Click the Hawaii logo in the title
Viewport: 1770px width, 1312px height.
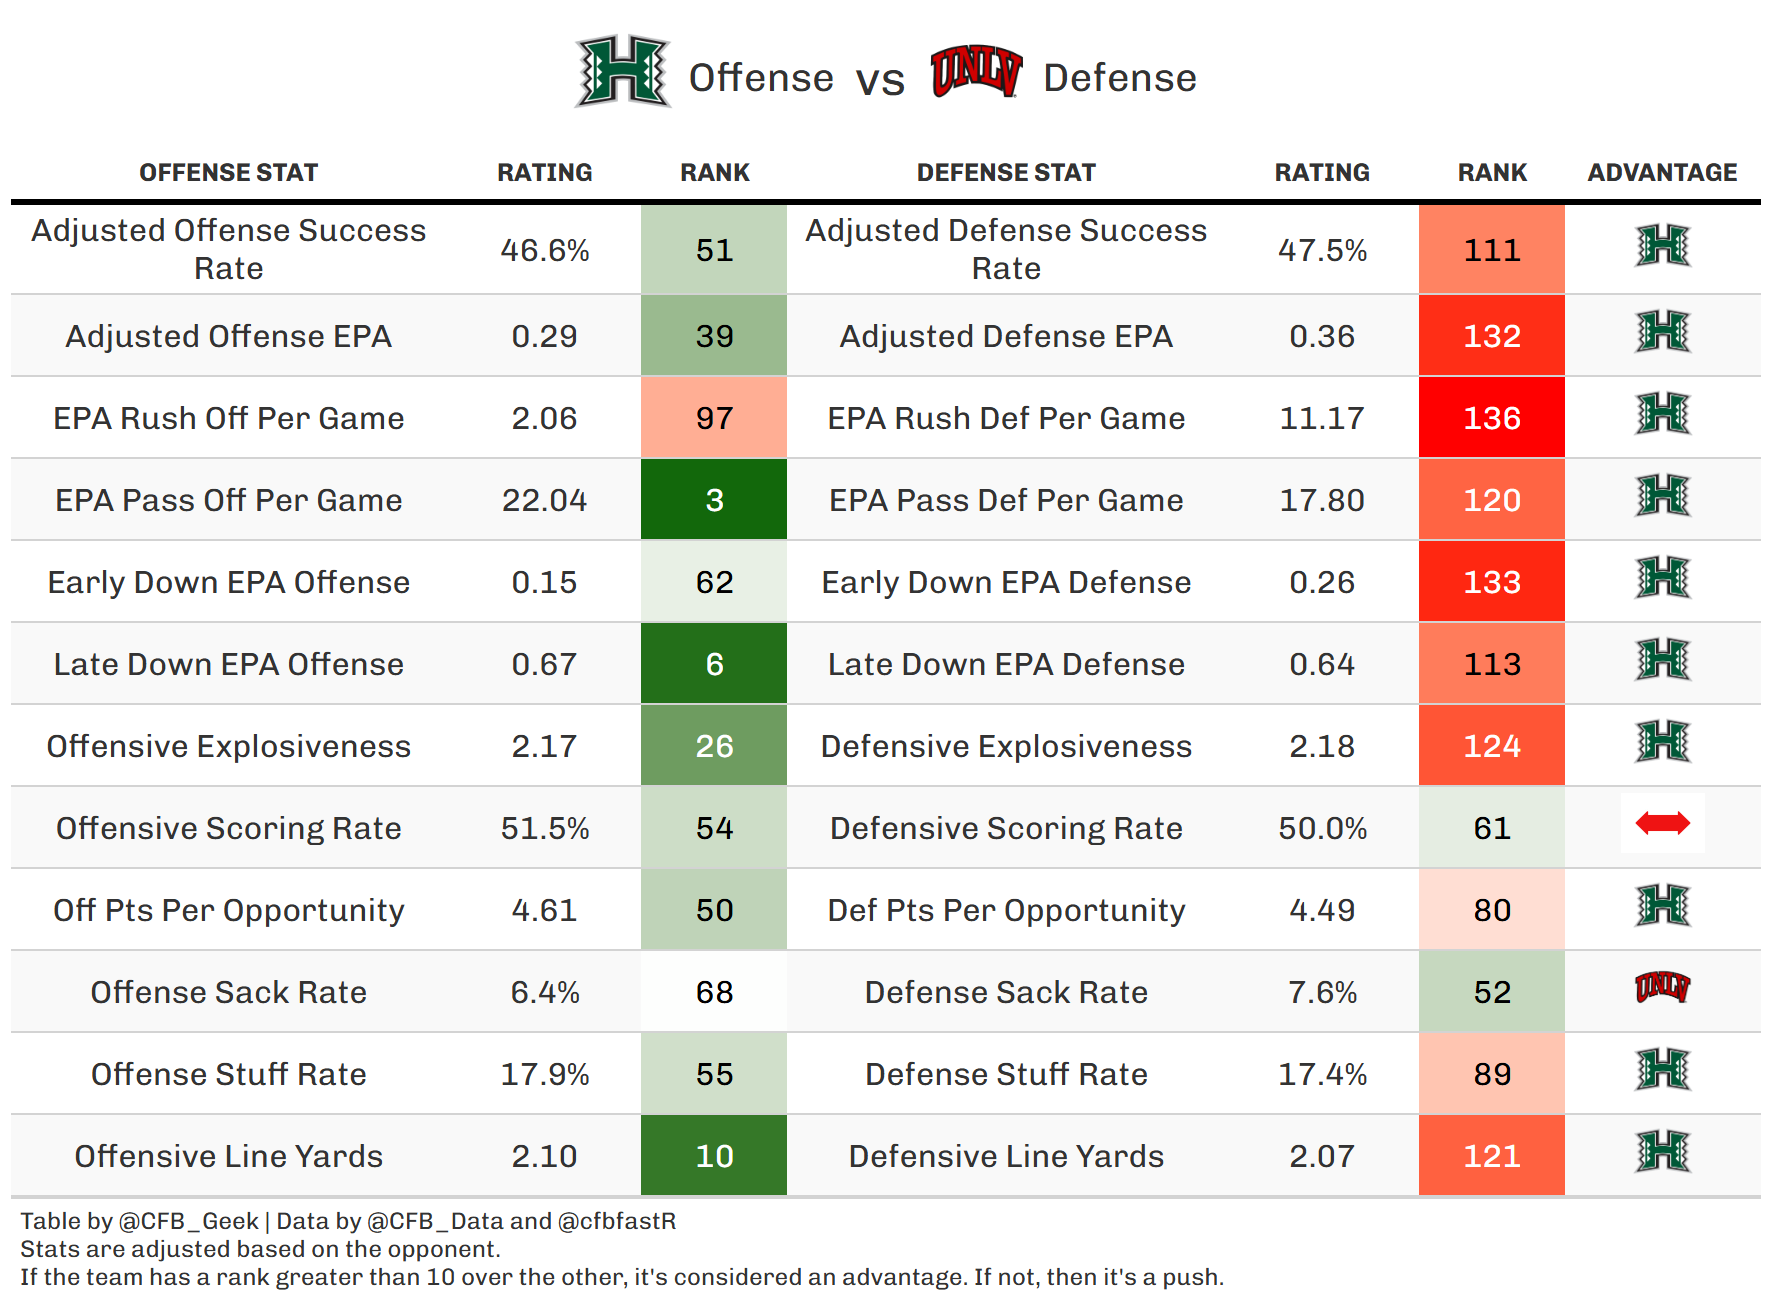tap(622, 72)
